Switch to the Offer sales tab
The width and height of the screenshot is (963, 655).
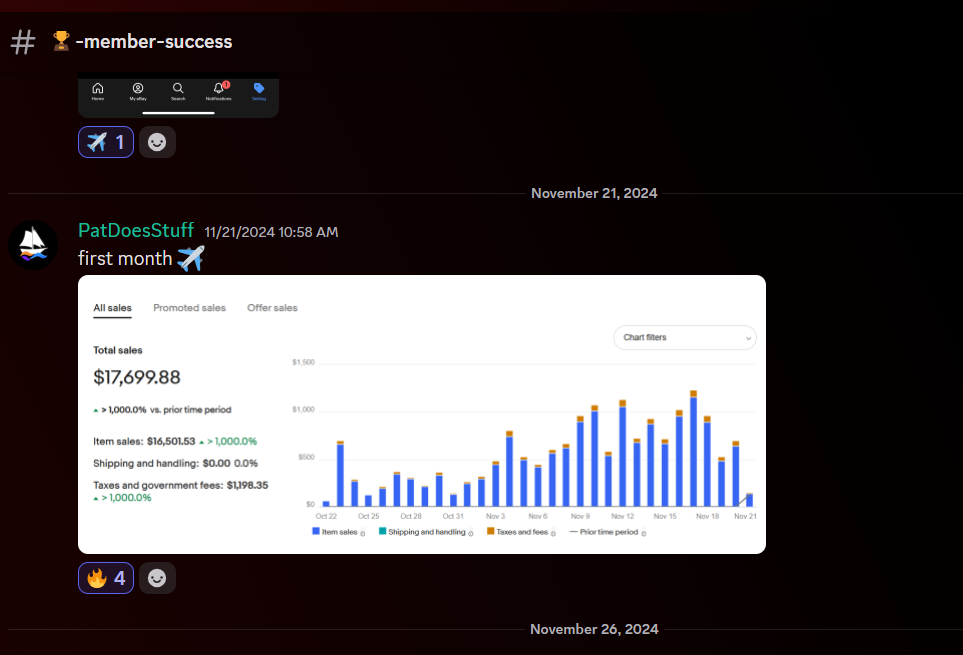[x=272, y=308]
